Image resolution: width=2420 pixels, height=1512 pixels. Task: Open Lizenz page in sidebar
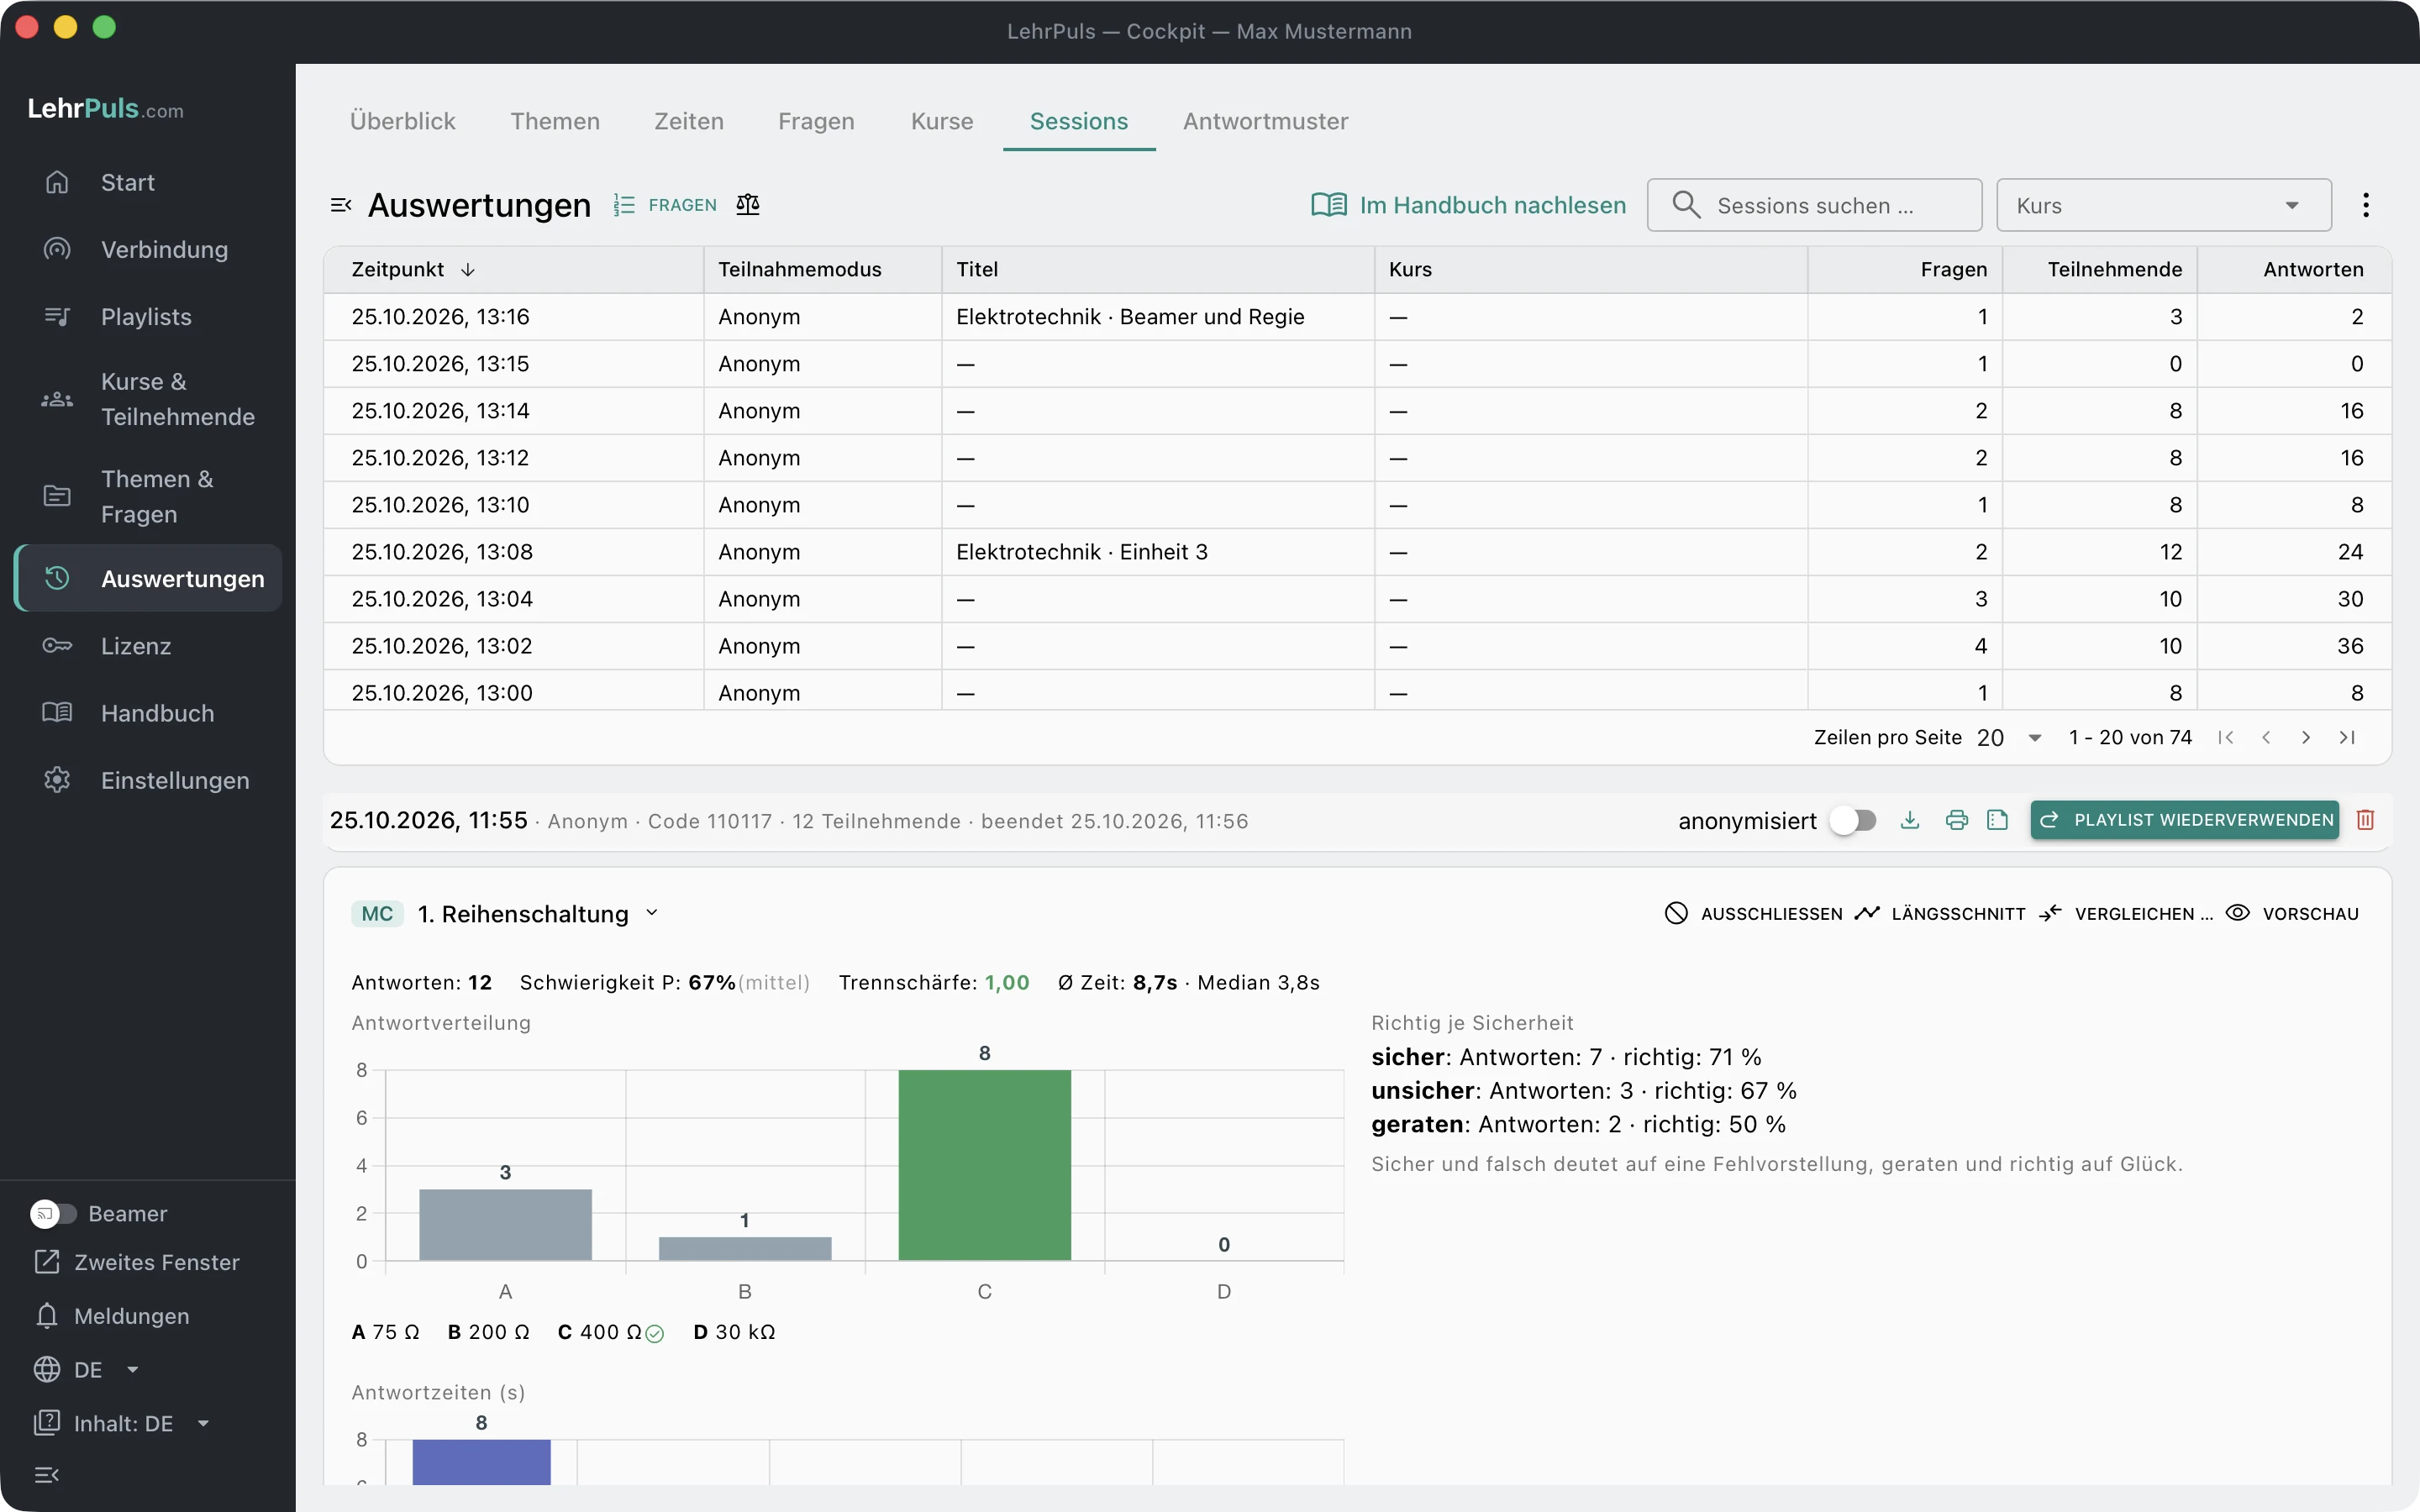click(148, 646)
